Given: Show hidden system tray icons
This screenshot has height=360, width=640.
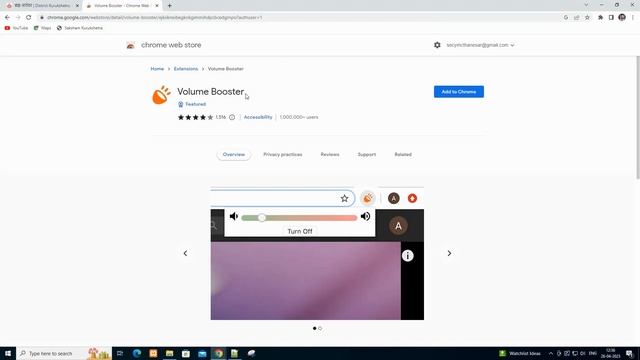Looking at the screenshot, I should click(551, 353).
